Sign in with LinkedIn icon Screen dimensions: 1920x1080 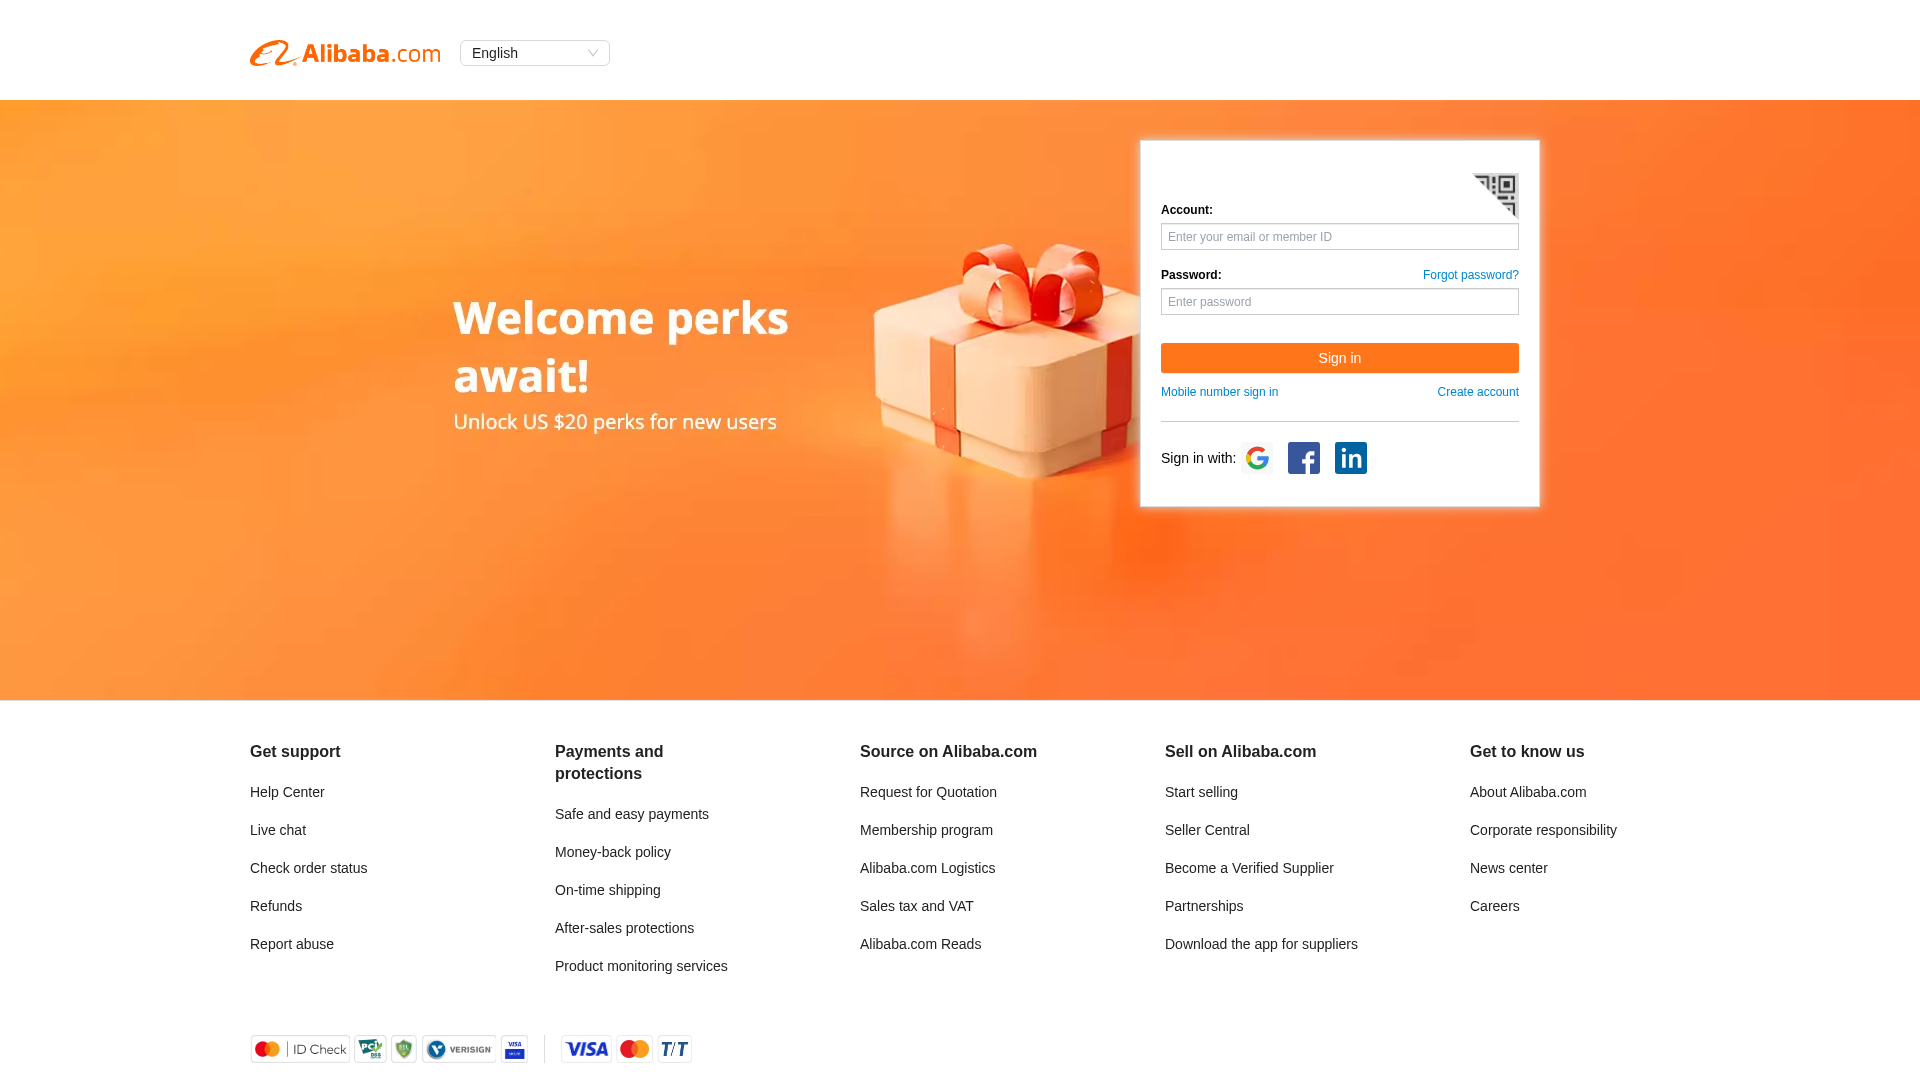coord(1351,458)
